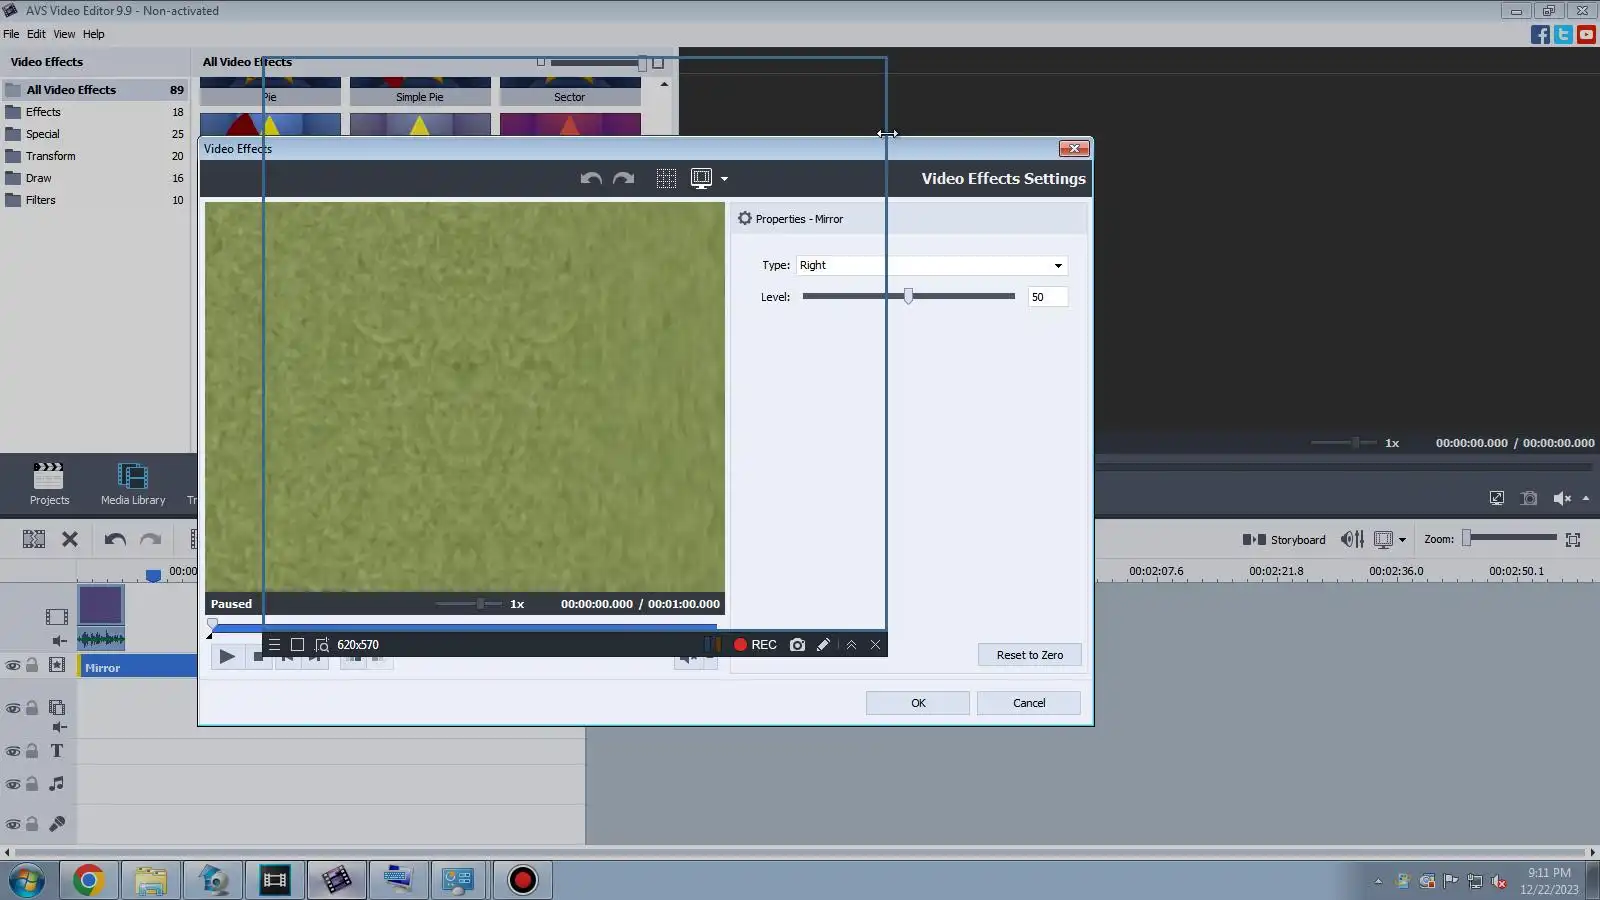Click the timeline Zoom slider
The height and width of the screenshot is (900, 1600).
(1510, 538)
